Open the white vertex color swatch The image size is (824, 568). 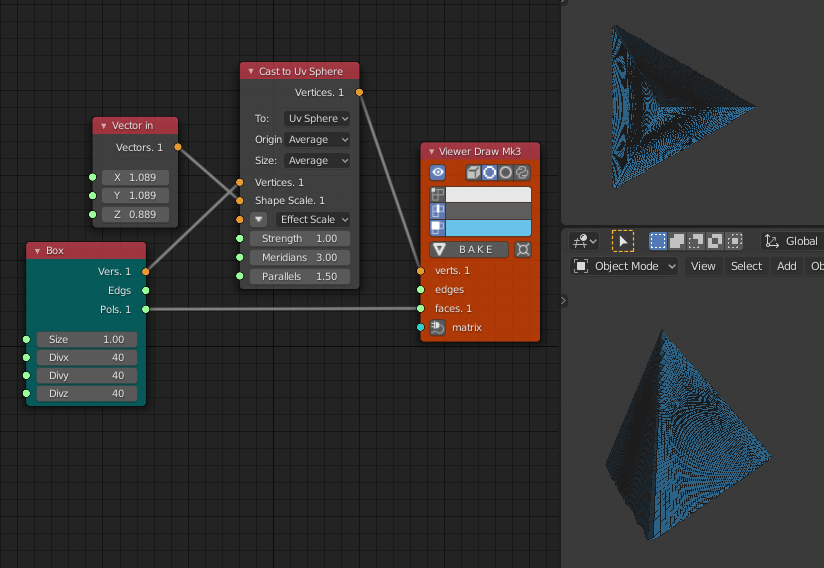488,194
